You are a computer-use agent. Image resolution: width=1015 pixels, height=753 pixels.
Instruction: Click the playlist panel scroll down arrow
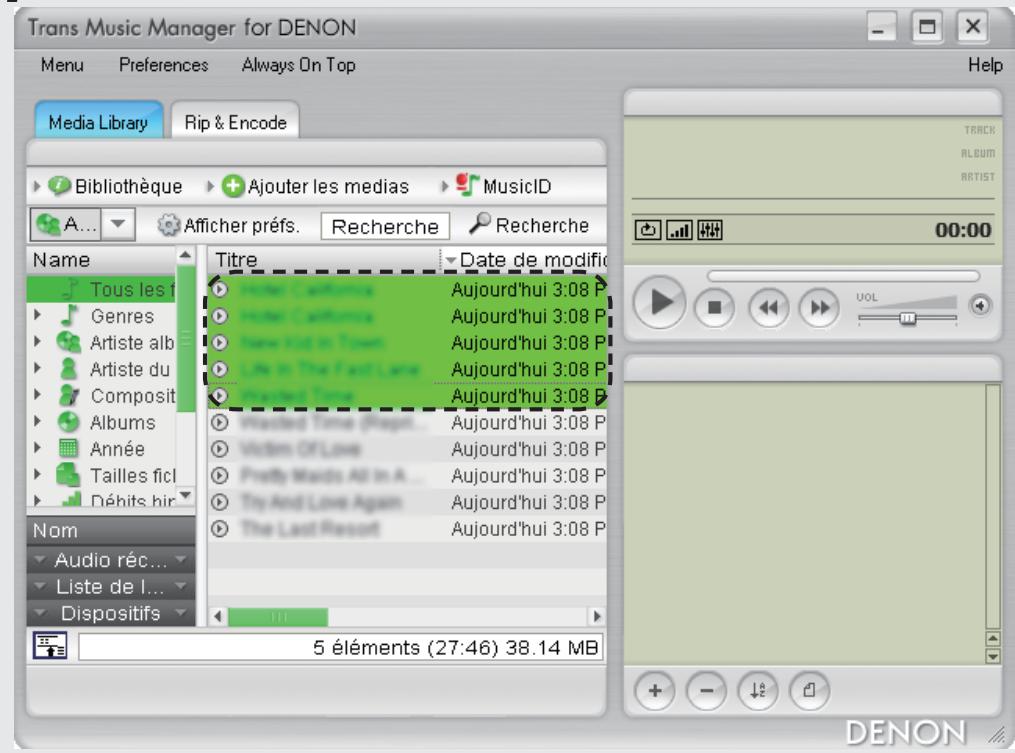click(992, 657)
